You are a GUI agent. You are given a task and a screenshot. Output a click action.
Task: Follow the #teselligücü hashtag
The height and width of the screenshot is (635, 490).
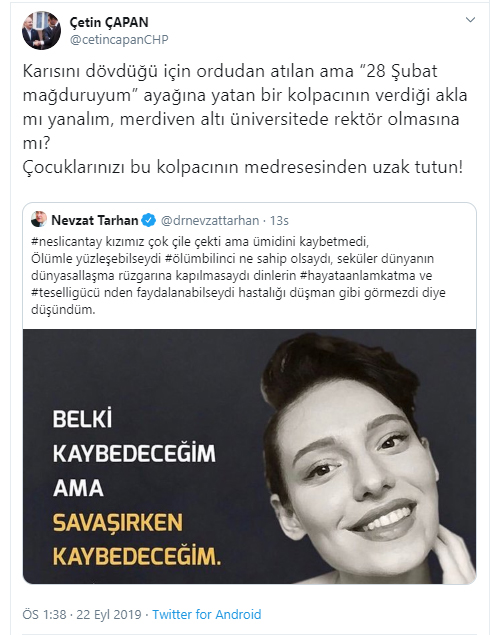(66, 292)
